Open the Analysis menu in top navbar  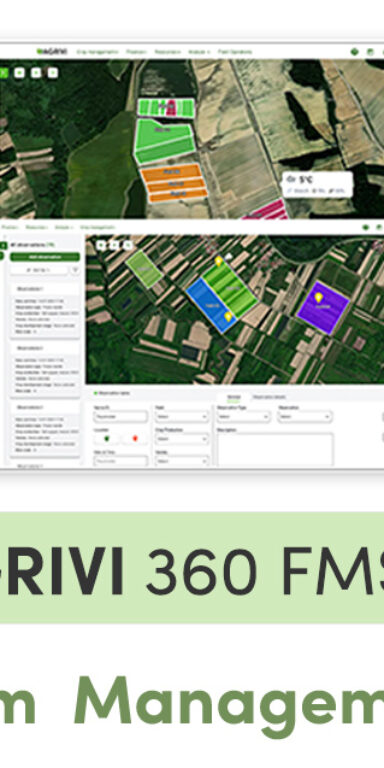click(x=199, y=51)
